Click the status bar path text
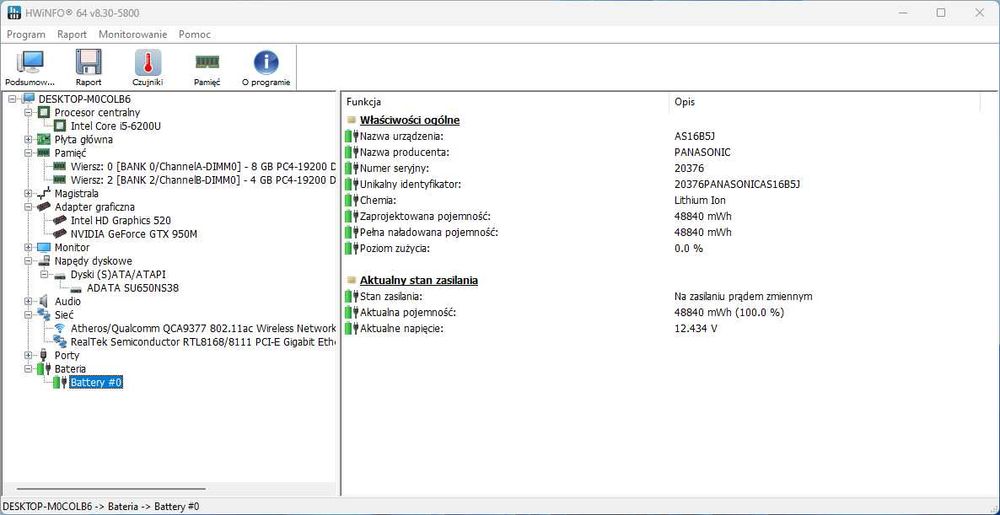 pos(101,506)
